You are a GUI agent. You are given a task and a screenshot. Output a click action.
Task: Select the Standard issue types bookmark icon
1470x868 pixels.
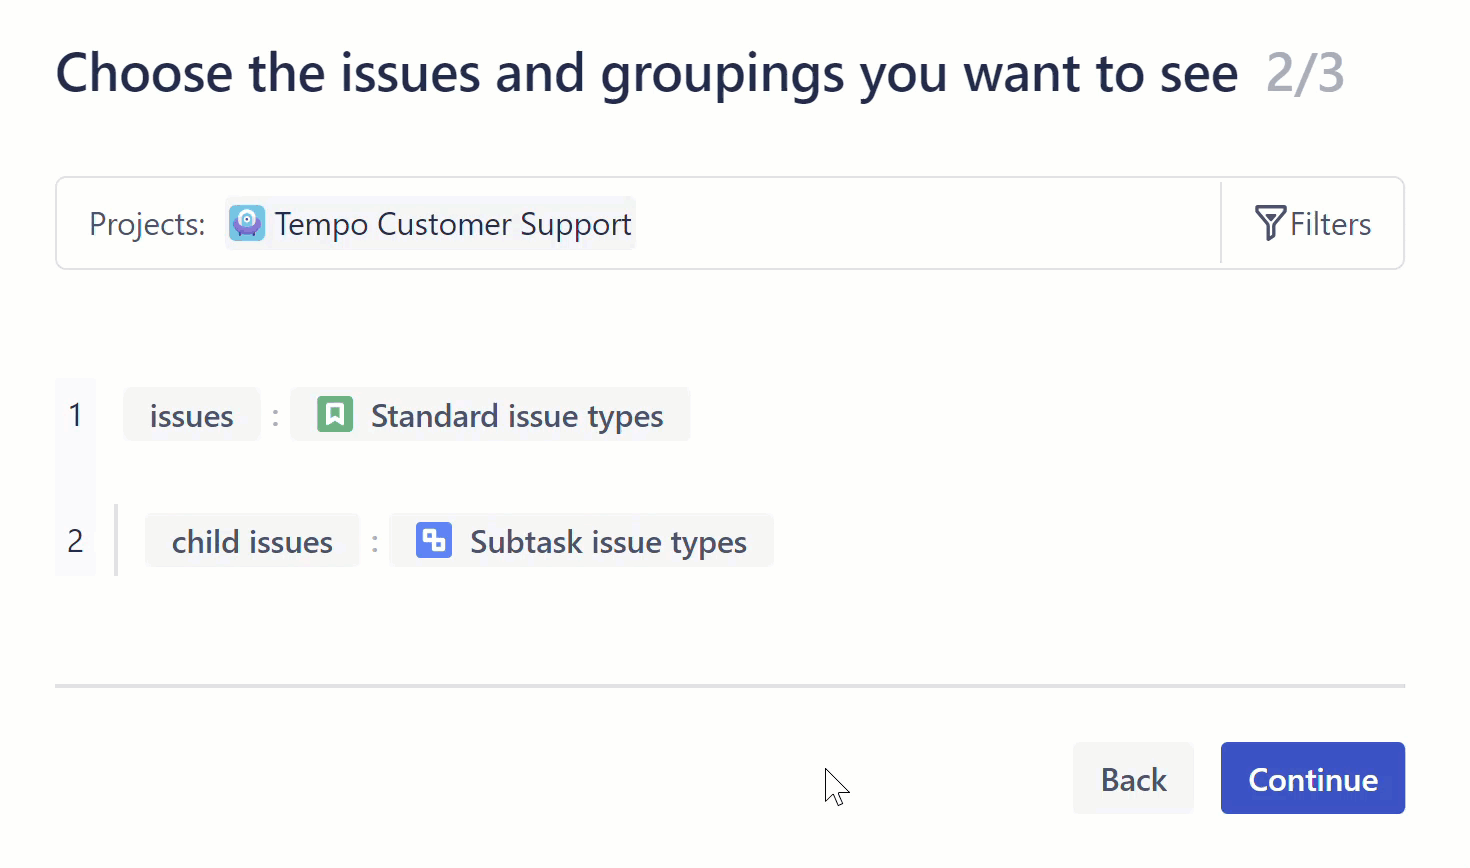(334, 414)
